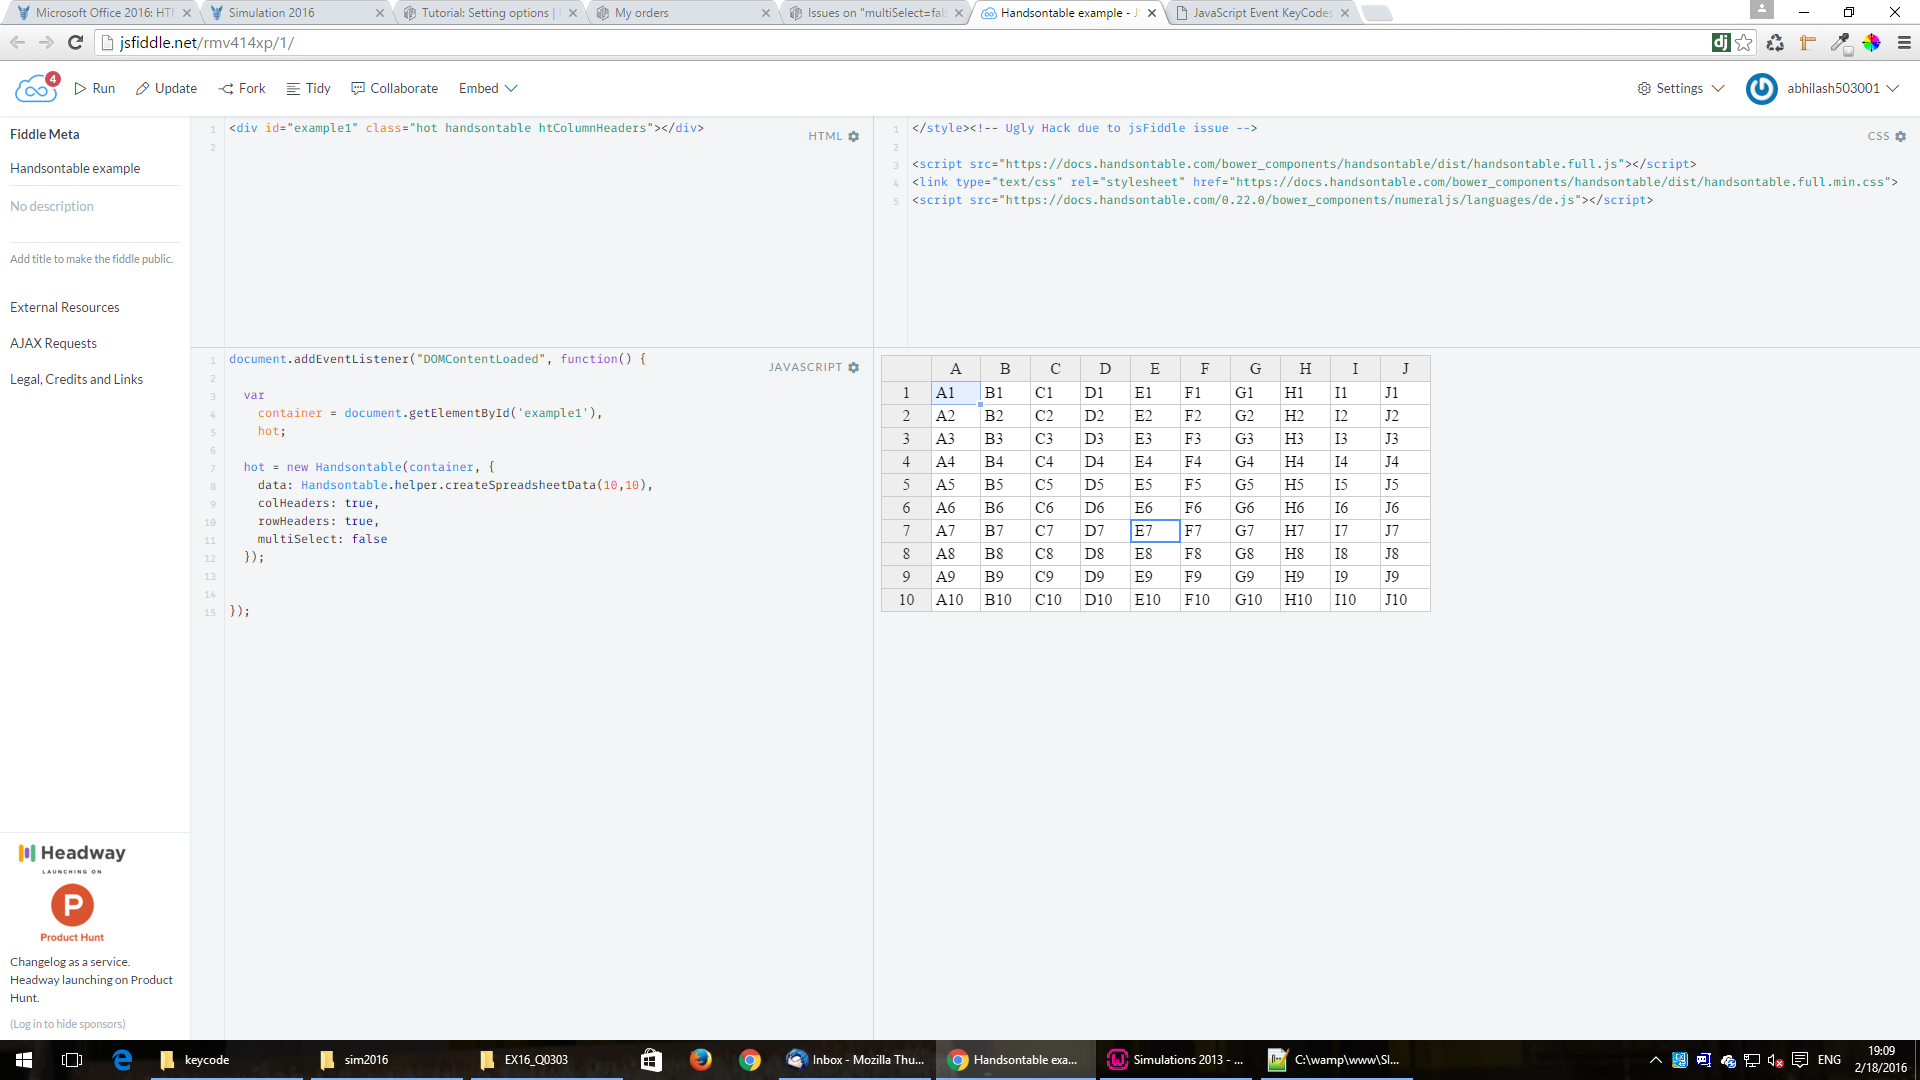
Task: Show hidden system tray icons
Action: coord(1655,1060)
